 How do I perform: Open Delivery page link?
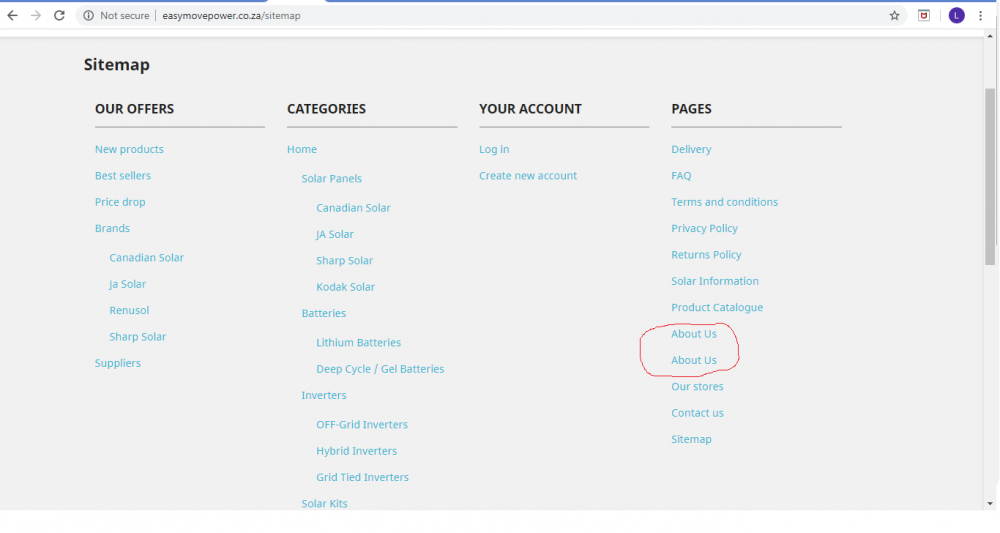691,149
